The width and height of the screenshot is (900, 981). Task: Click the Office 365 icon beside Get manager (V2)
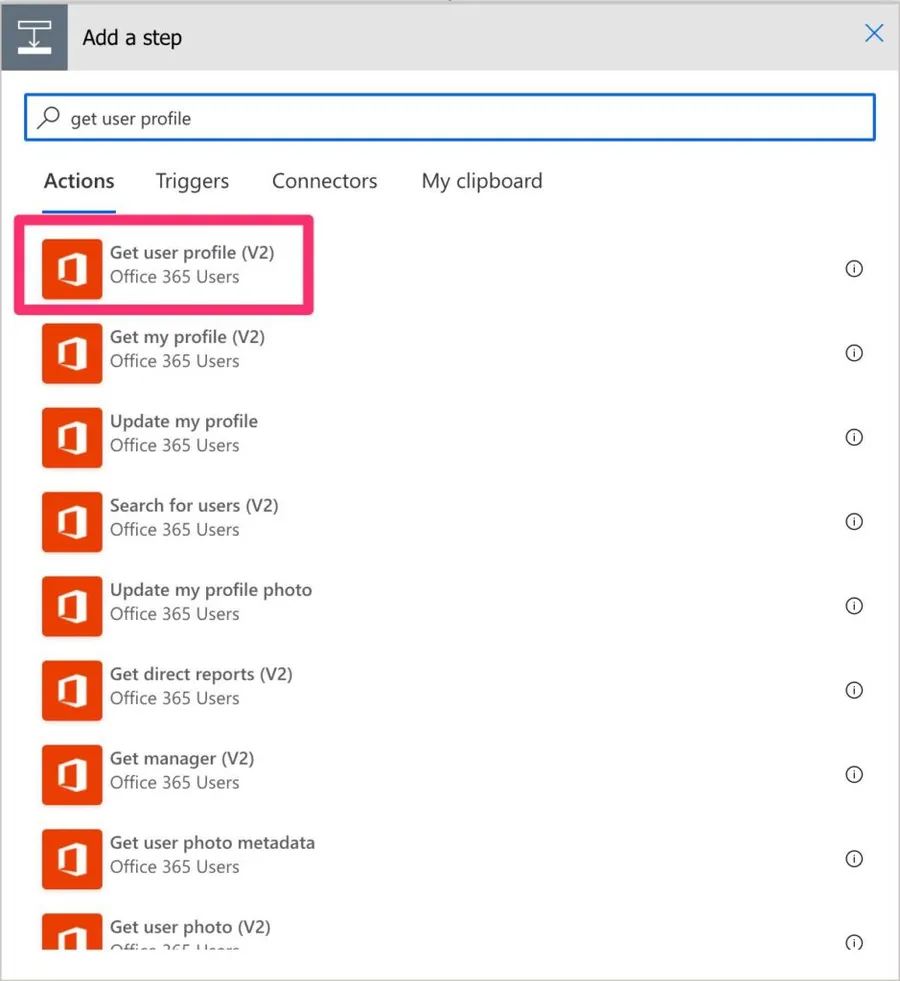(x=72, y=774)
